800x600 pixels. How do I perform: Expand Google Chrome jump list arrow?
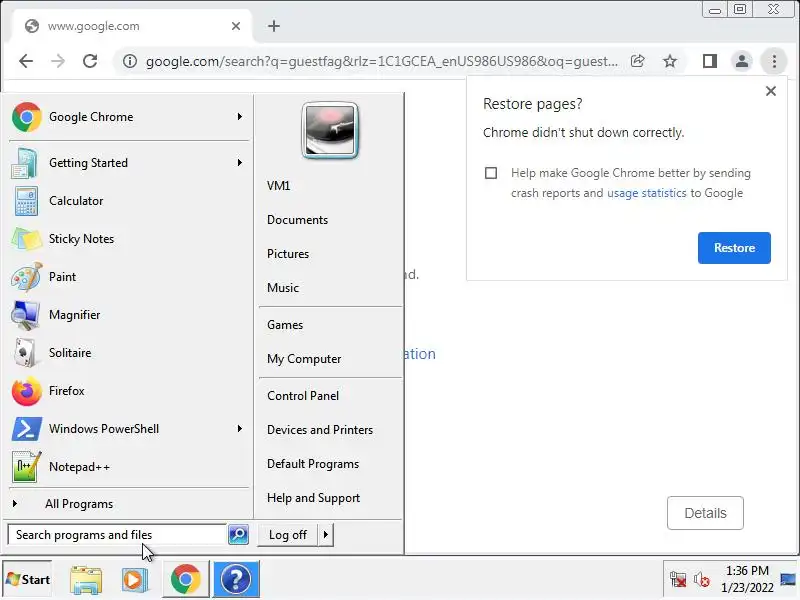coord(239,117)
